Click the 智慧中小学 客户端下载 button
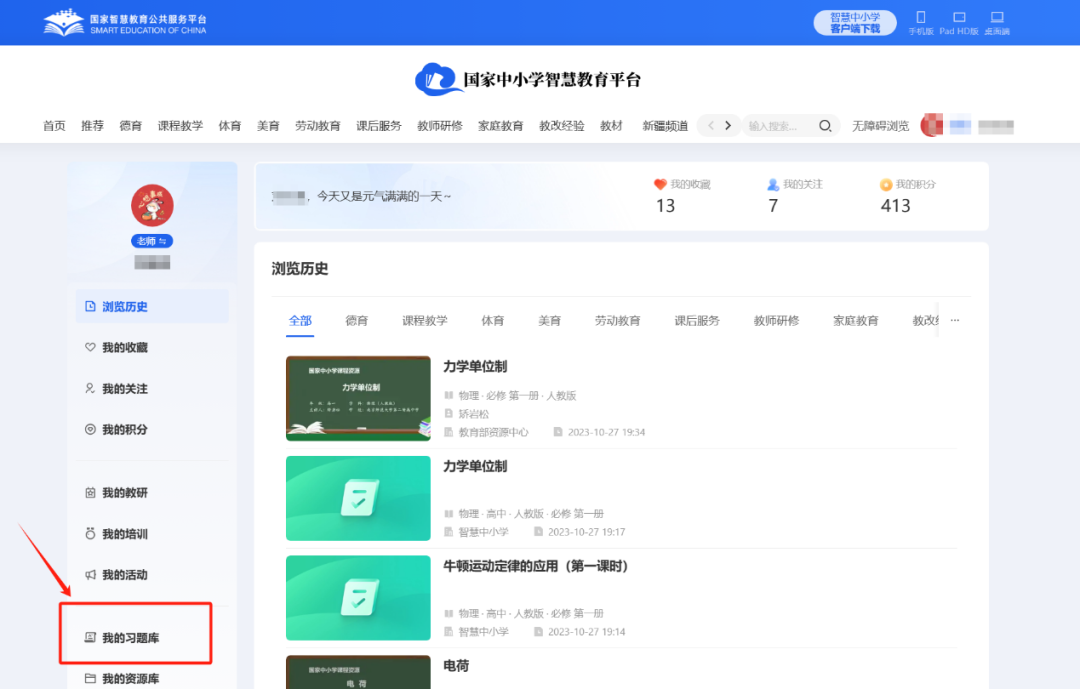Viewport: 1080px width, 689px height. click(855, 23)
